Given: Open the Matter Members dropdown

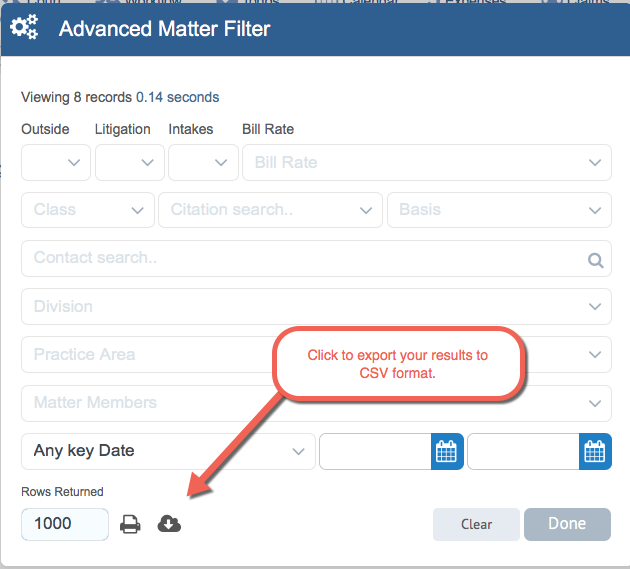Looking at the screenshot, I should pos(317,403).
